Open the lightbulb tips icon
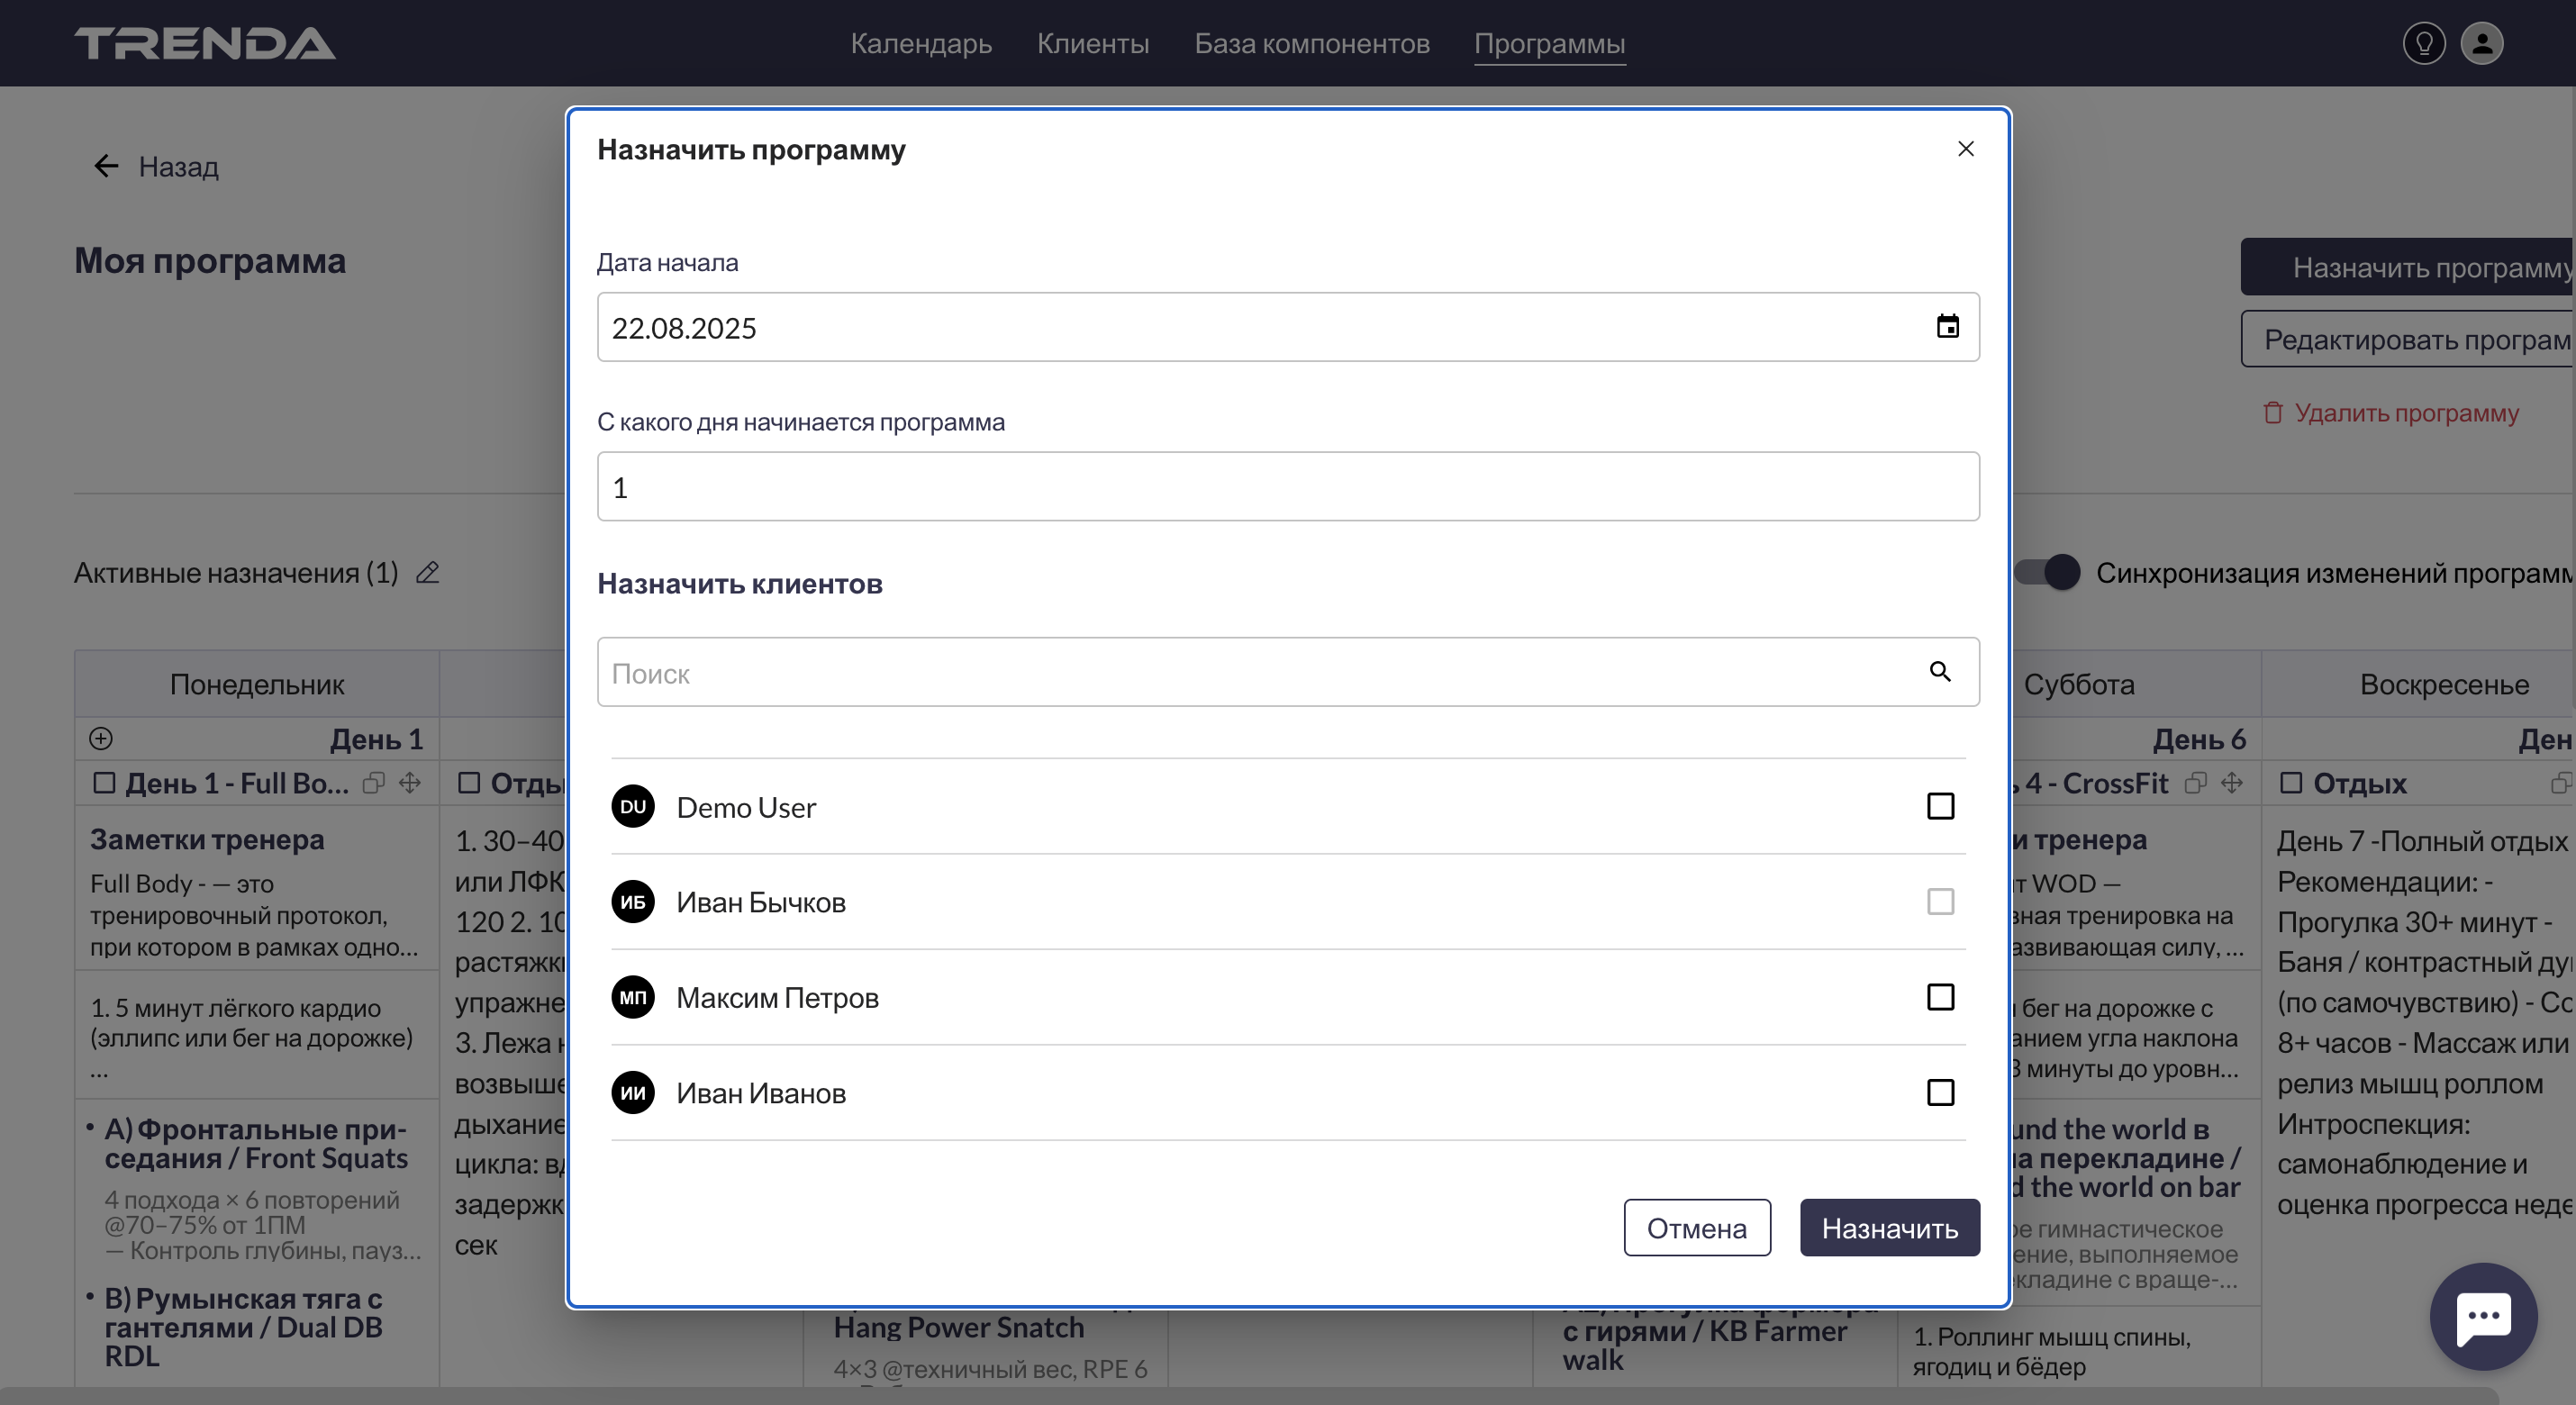The height and width of the screenshot is (1405, 2576). click(2423, 43)
